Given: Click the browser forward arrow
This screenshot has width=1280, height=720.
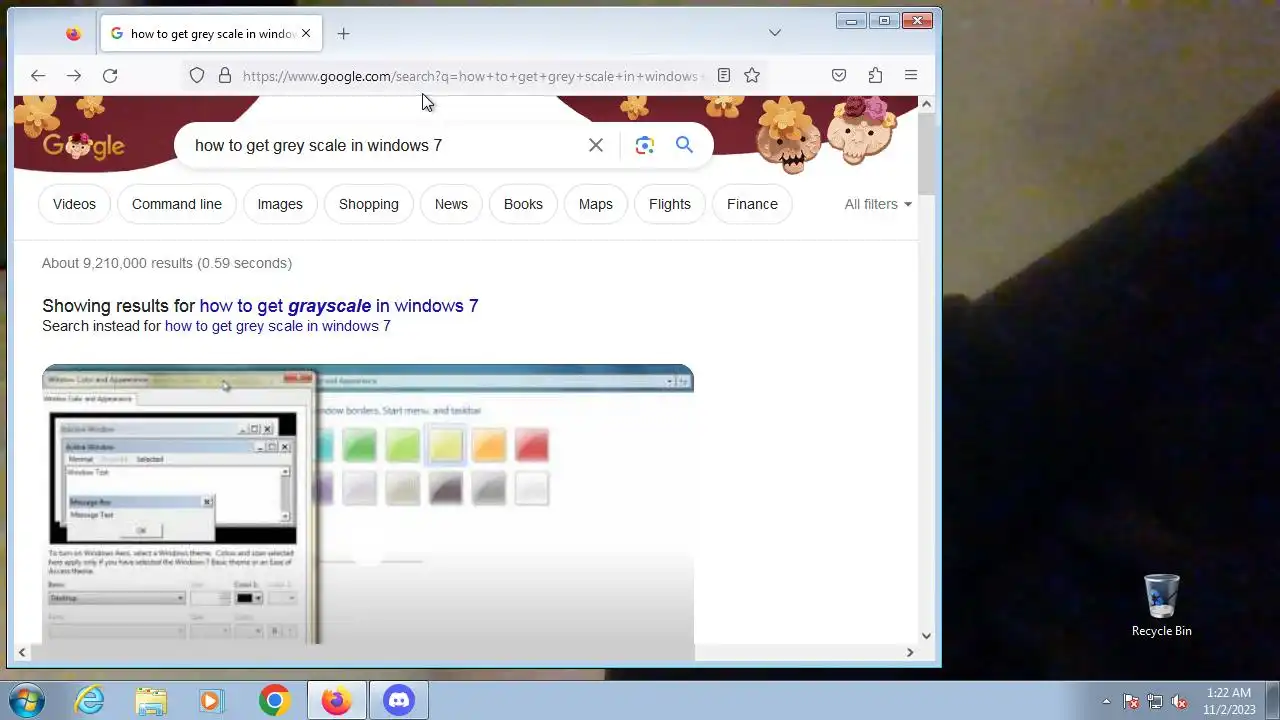Looking at the screenshot, I should (x=74, y=75).
